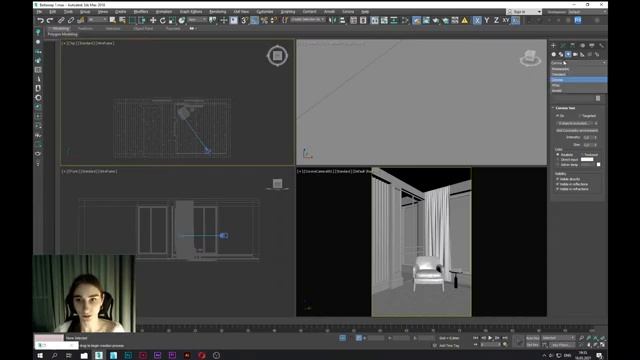Viewport: 640px width, 360px height.
Task: Open the Named Selection Sets dropdown
Action: [x=308, y=20]
